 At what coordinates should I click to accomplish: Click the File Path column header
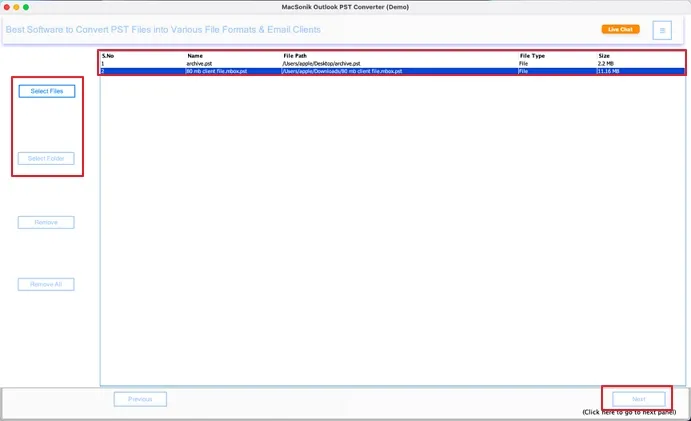tap(295, 56)
